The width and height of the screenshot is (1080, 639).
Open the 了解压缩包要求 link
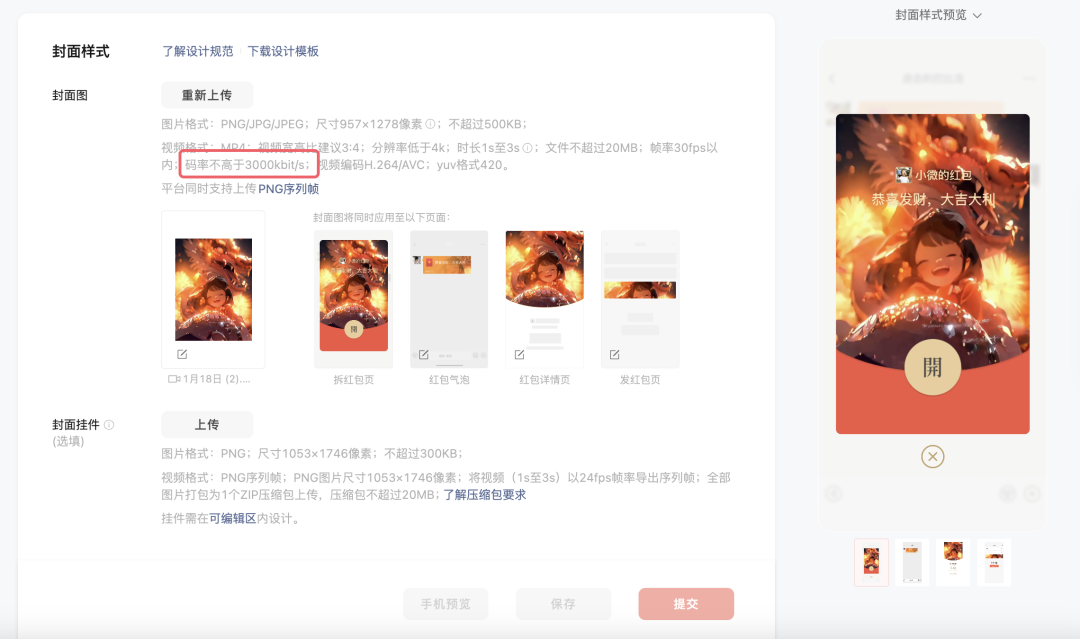point(485,494)
